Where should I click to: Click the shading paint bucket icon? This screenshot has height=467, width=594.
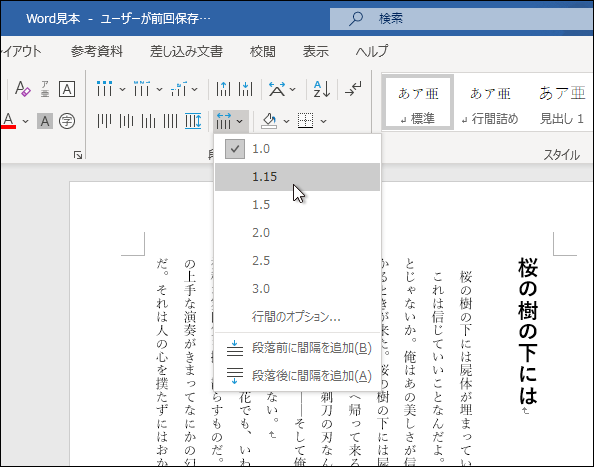pyautogui.click(x=269, y=121)
